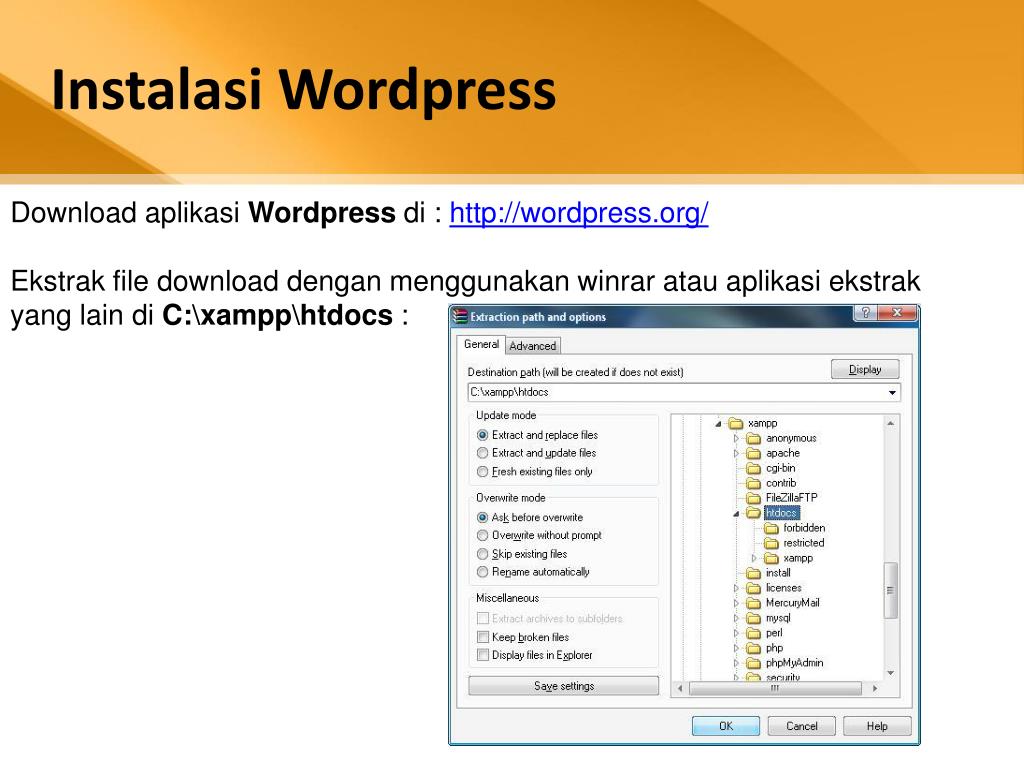Expand the php folder node
The image size is (1024, 768).
(x=736, y=648)
